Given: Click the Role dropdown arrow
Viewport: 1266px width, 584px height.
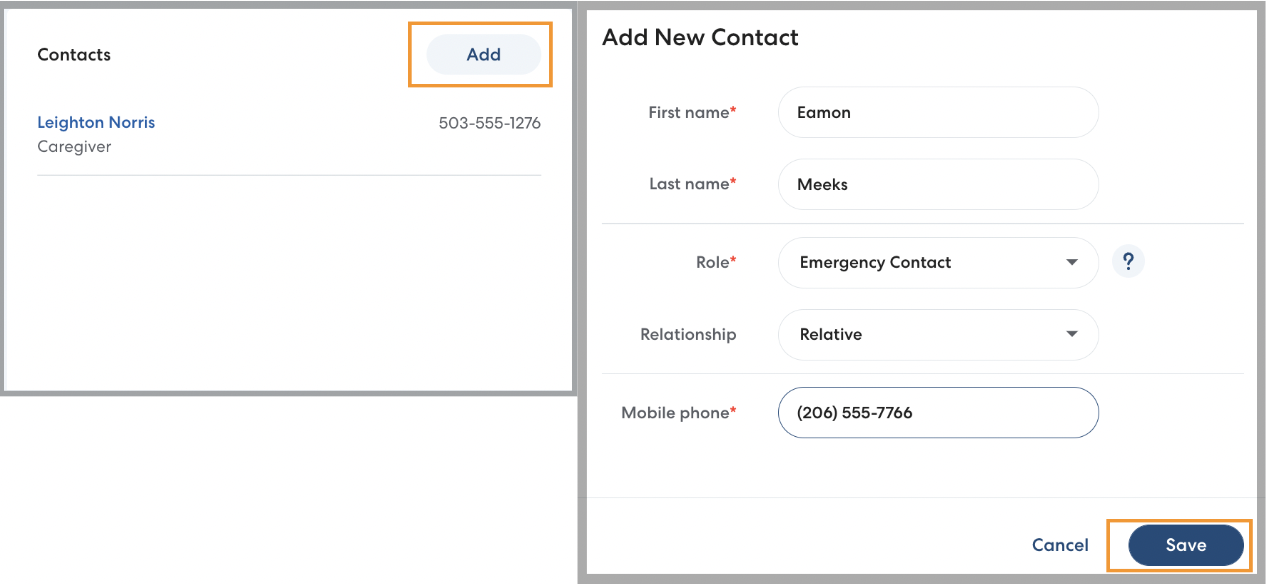Looking at the screenshot, I should pos(1072,263).
